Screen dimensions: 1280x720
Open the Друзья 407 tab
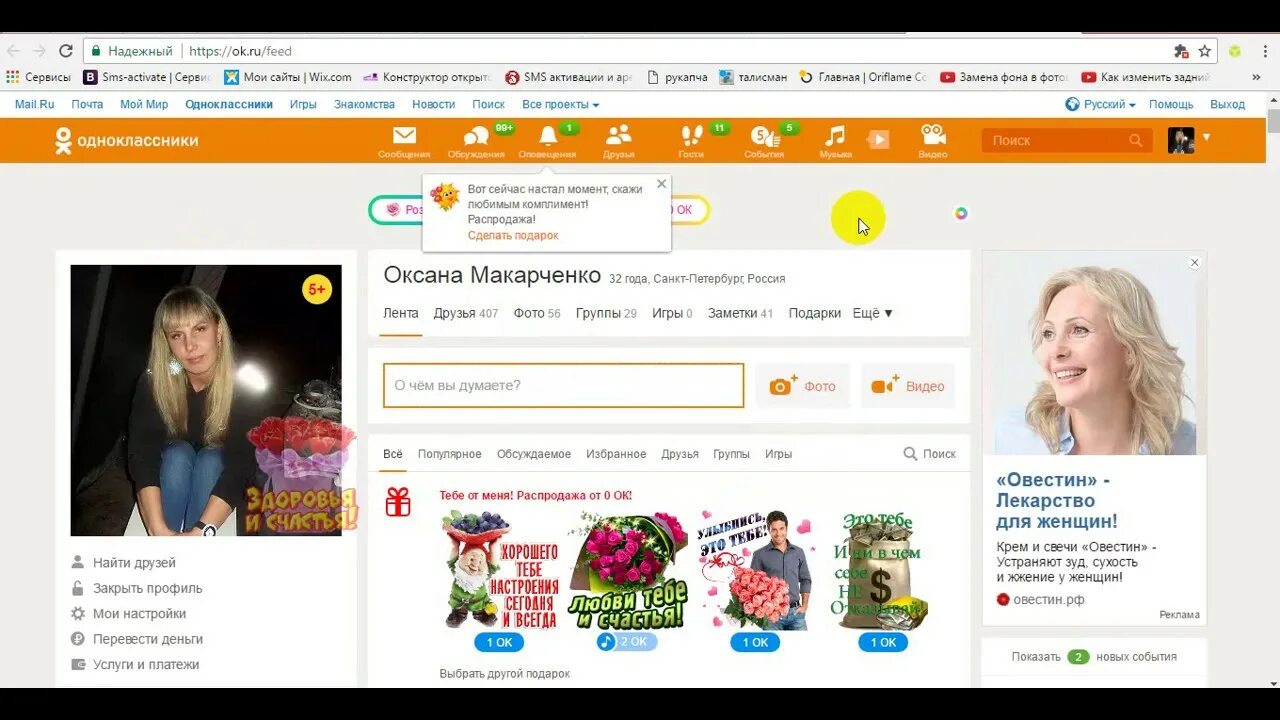466,313
